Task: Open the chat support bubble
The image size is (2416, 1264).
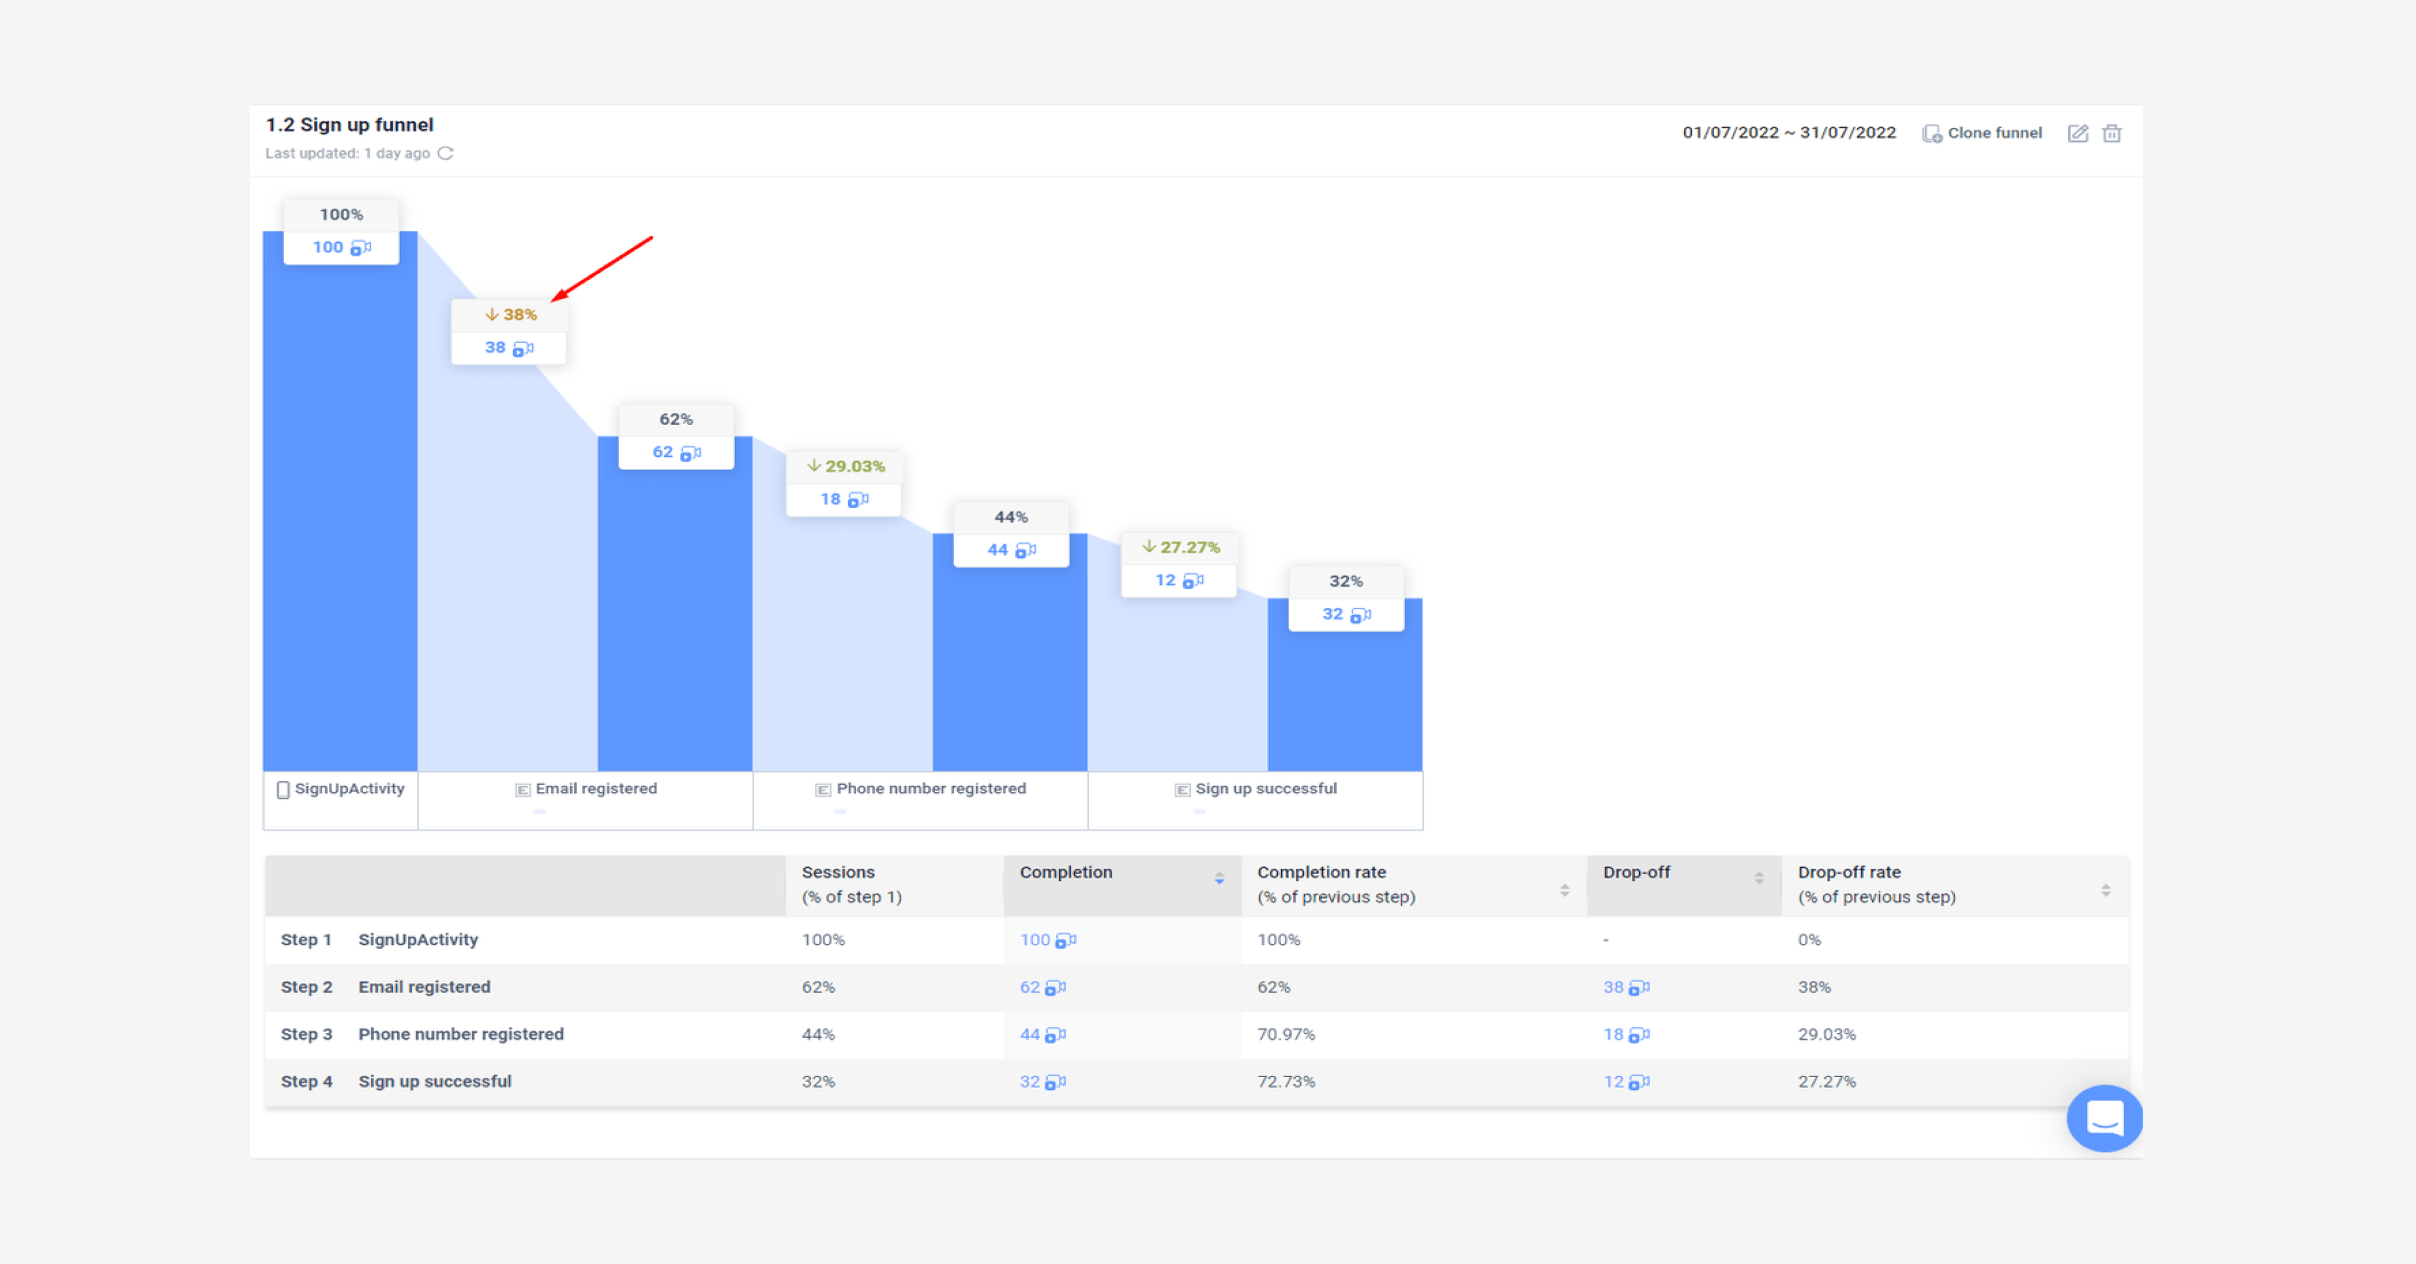Action: [x=2103, y=1118]
